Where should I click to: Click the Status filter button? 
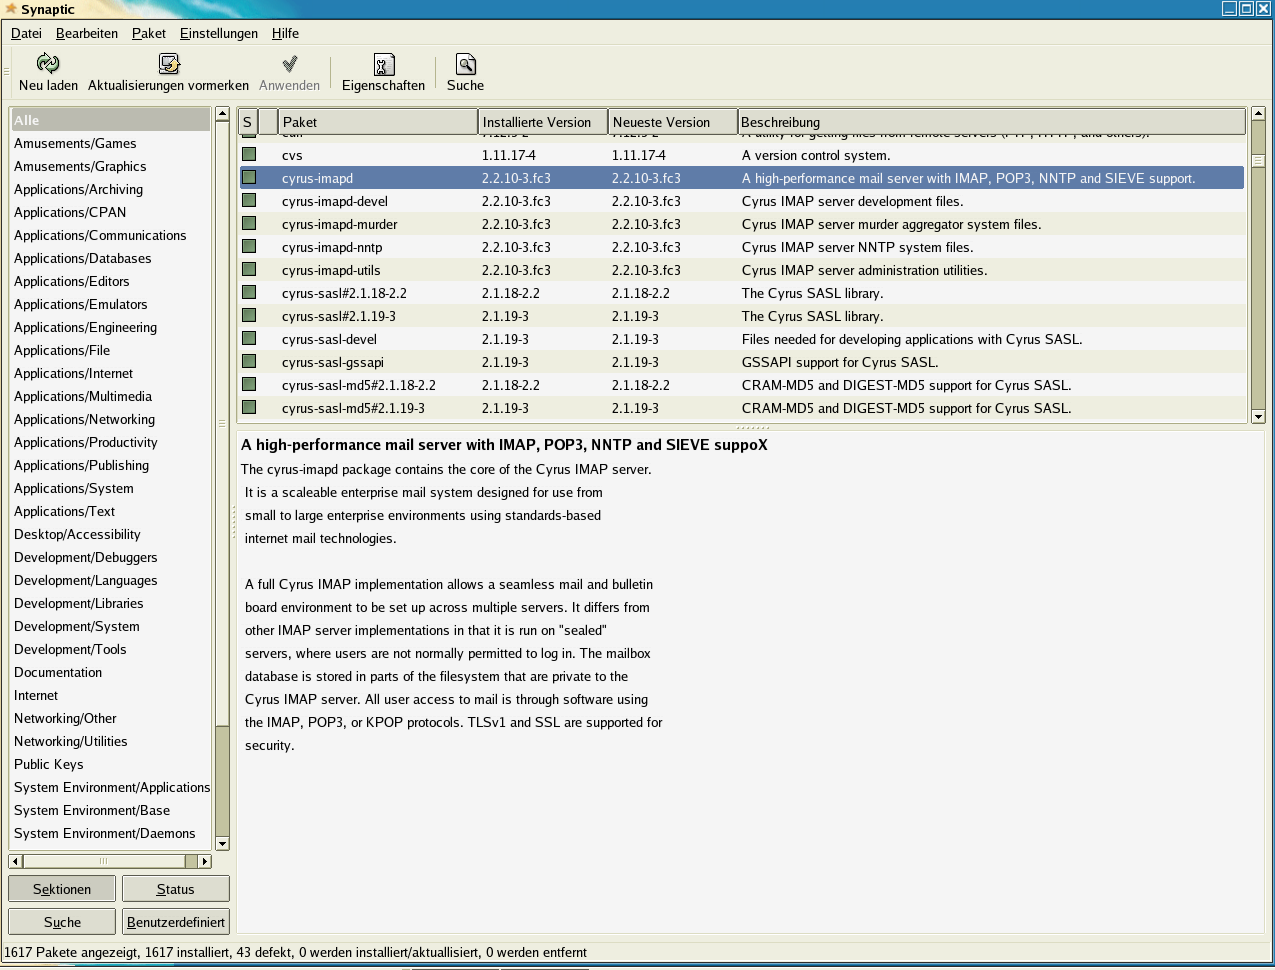pos(176,889)
